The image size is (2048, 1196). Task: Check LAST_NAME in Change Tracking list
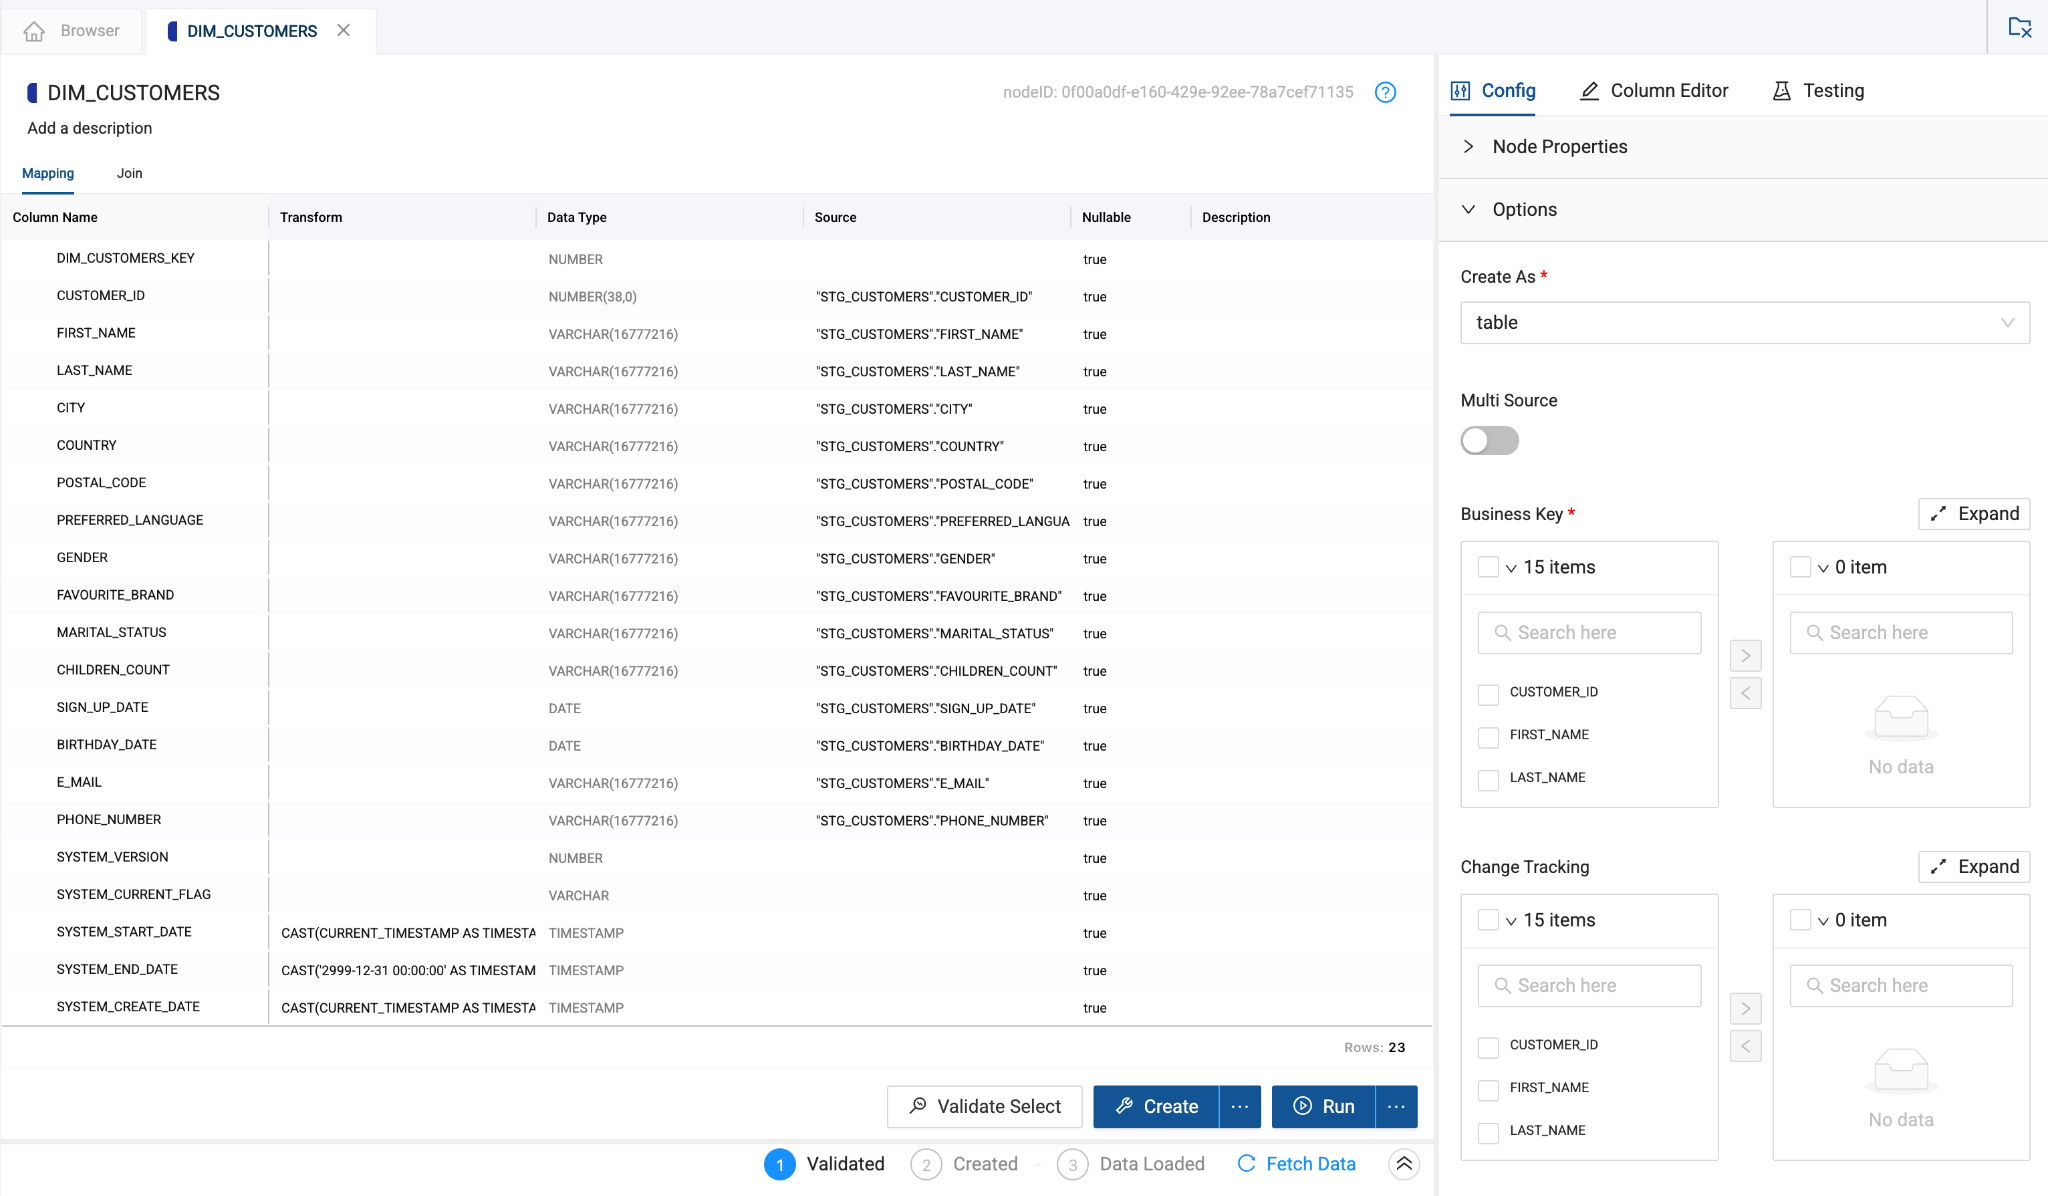point(1488,1132)
